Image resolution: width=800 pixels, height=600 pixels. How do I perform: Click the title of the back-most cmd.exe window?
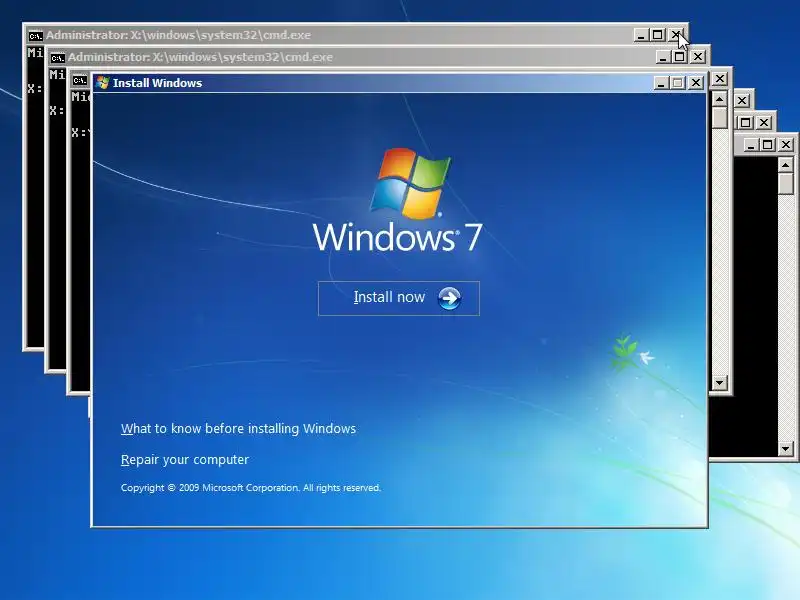click(178, 35)
